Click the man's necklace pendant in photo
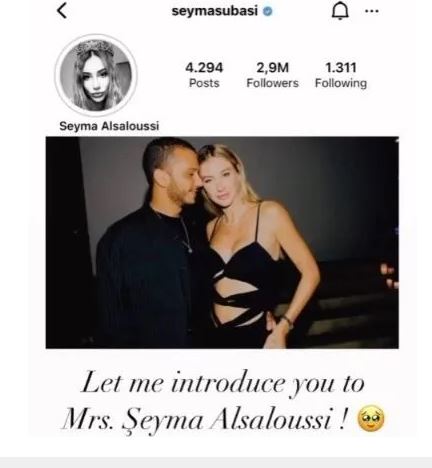 189,248
